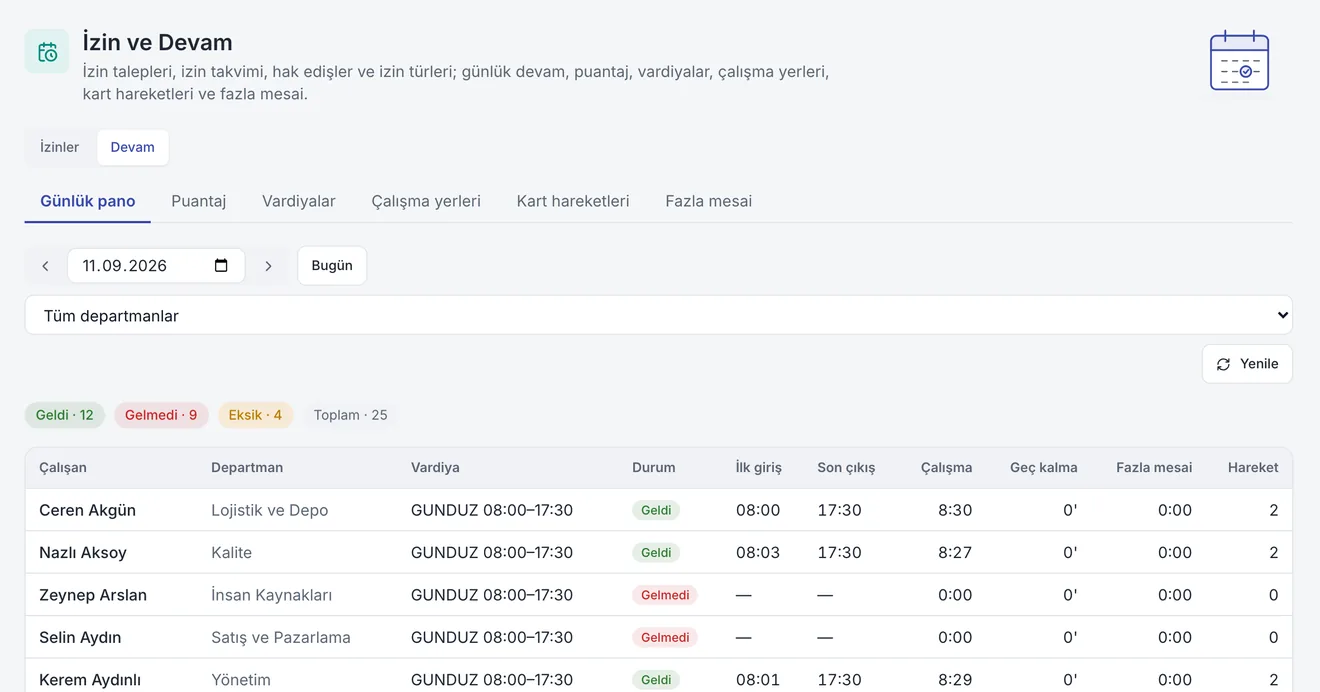This screenshot has width=1320, height=692.
Task: Select the Devam tab
Action: 133,147
